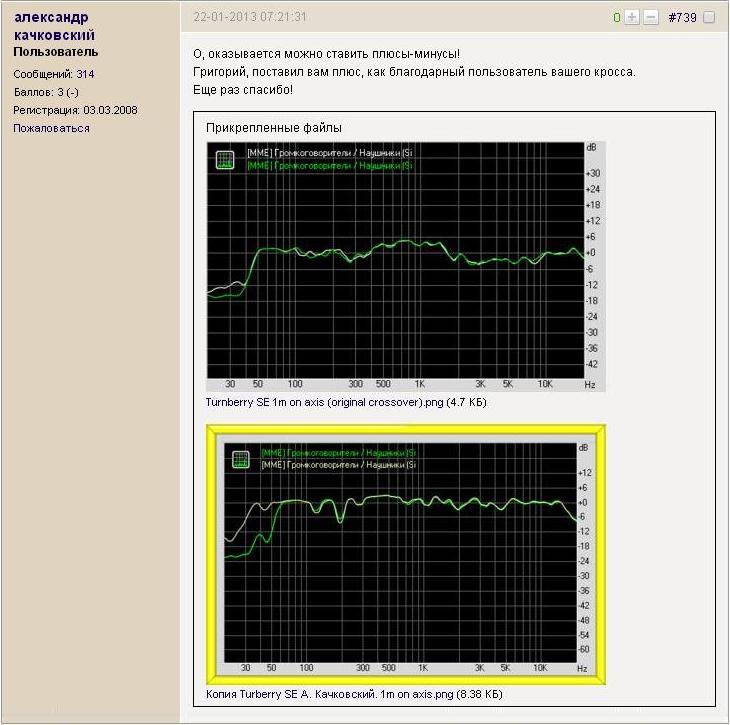Click the green legend entry in first chart
Screen dimensions: 730x725
[x=329, y=165]
